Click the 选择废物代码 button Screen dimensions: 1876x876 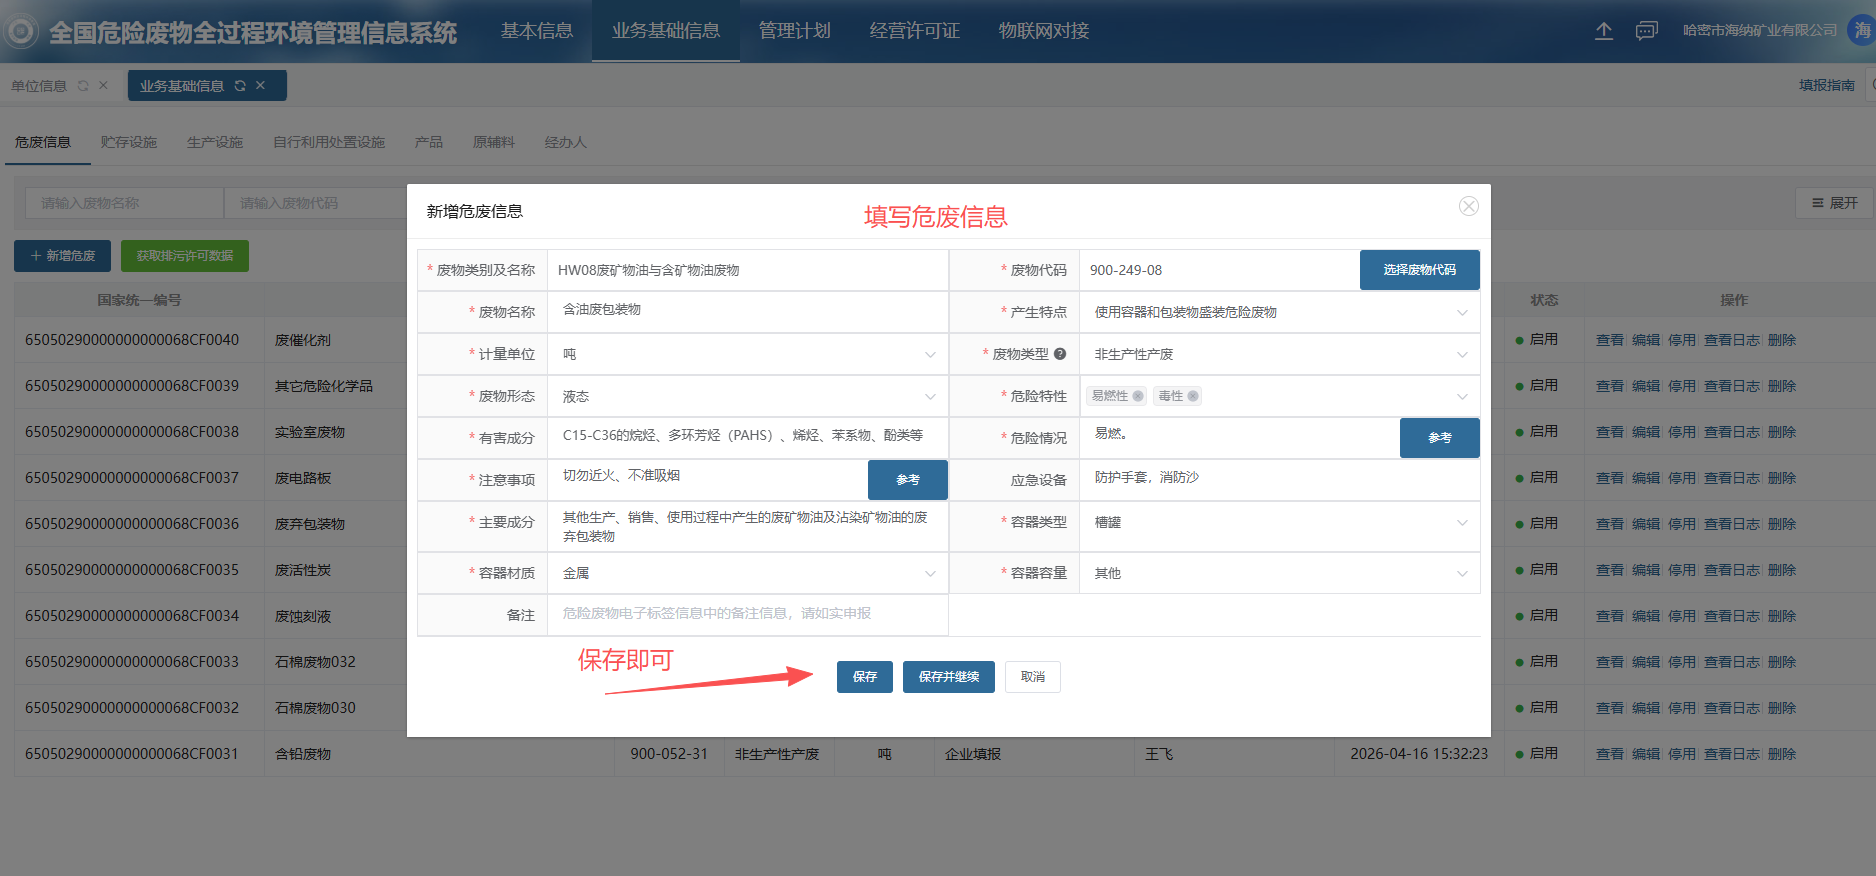(1419, 270)
